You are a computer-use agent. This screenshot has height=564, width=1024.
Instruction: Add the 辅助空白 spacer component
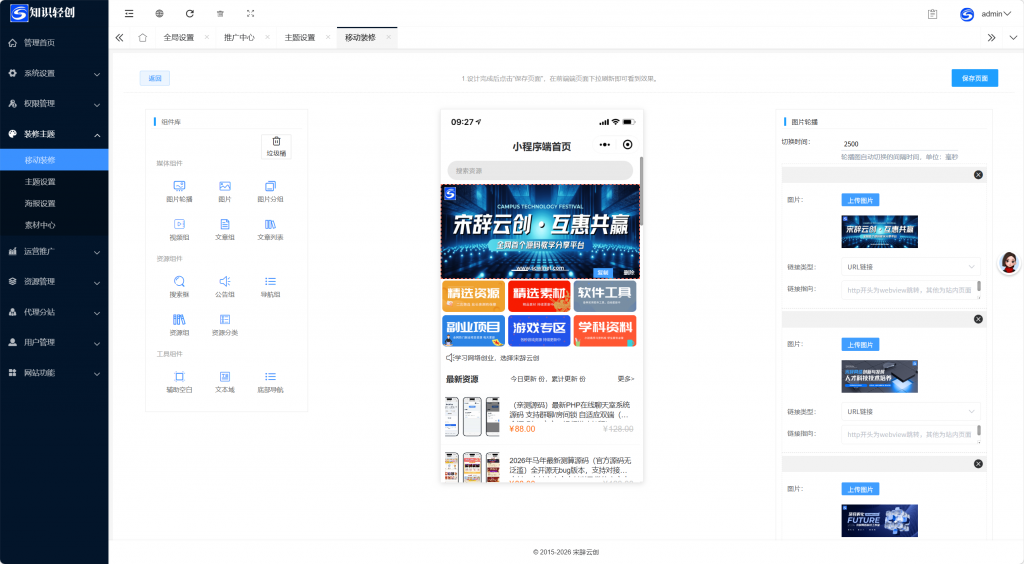(179, 382)
